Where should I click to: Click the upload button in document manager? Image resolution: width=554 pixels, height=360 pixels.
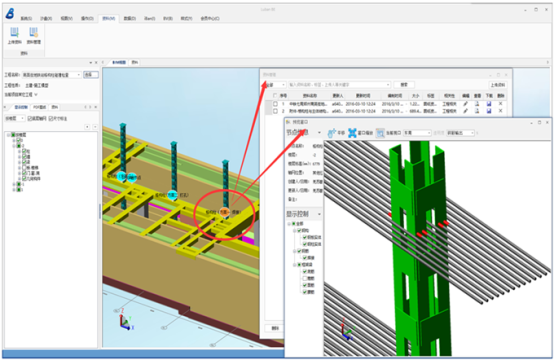click(x=497, y=85)
